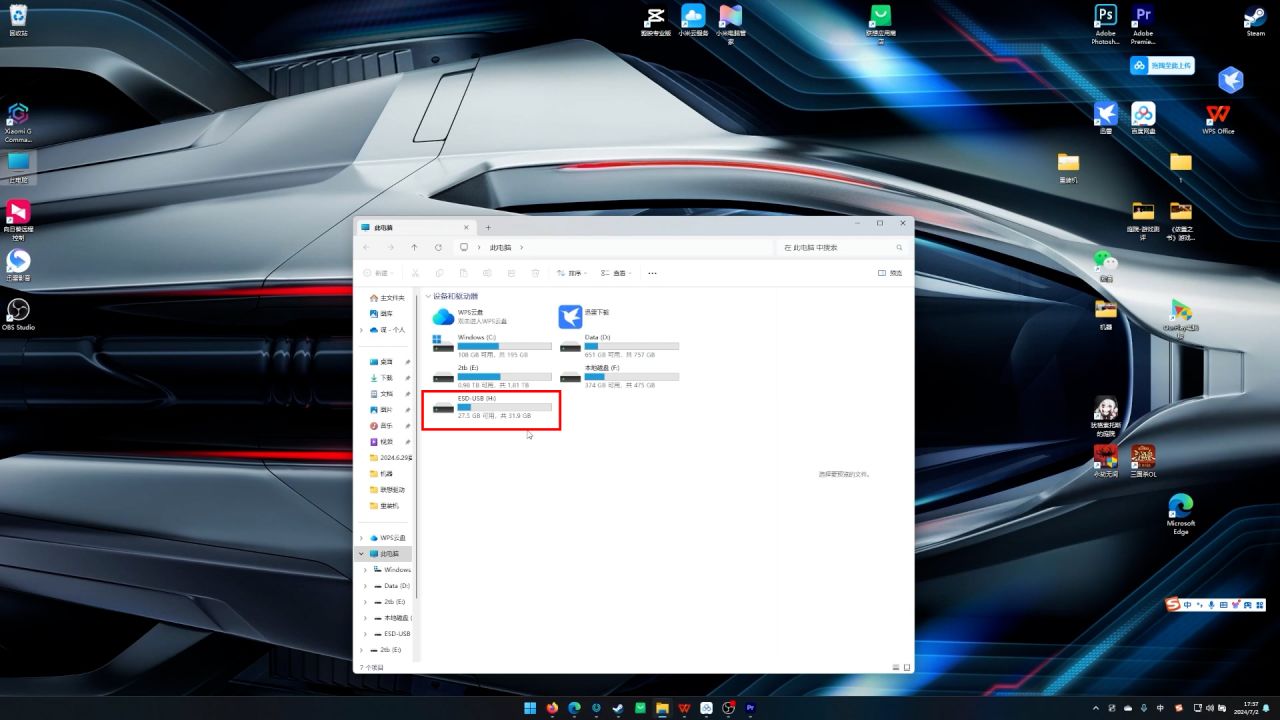
Task: Open the Recycle Bin on the desktop
Action: tap(18, 20)
